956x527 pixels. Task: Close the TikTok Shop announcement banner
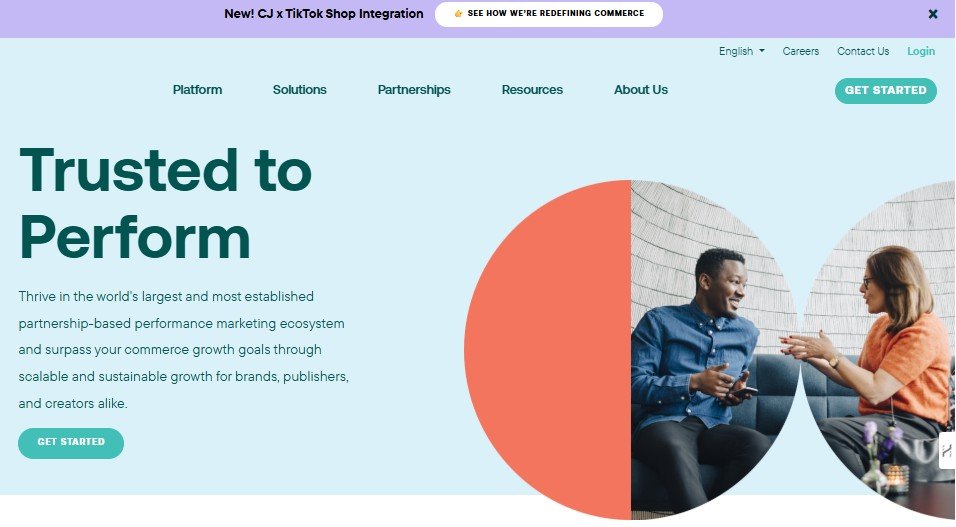[x=933, y=14]
